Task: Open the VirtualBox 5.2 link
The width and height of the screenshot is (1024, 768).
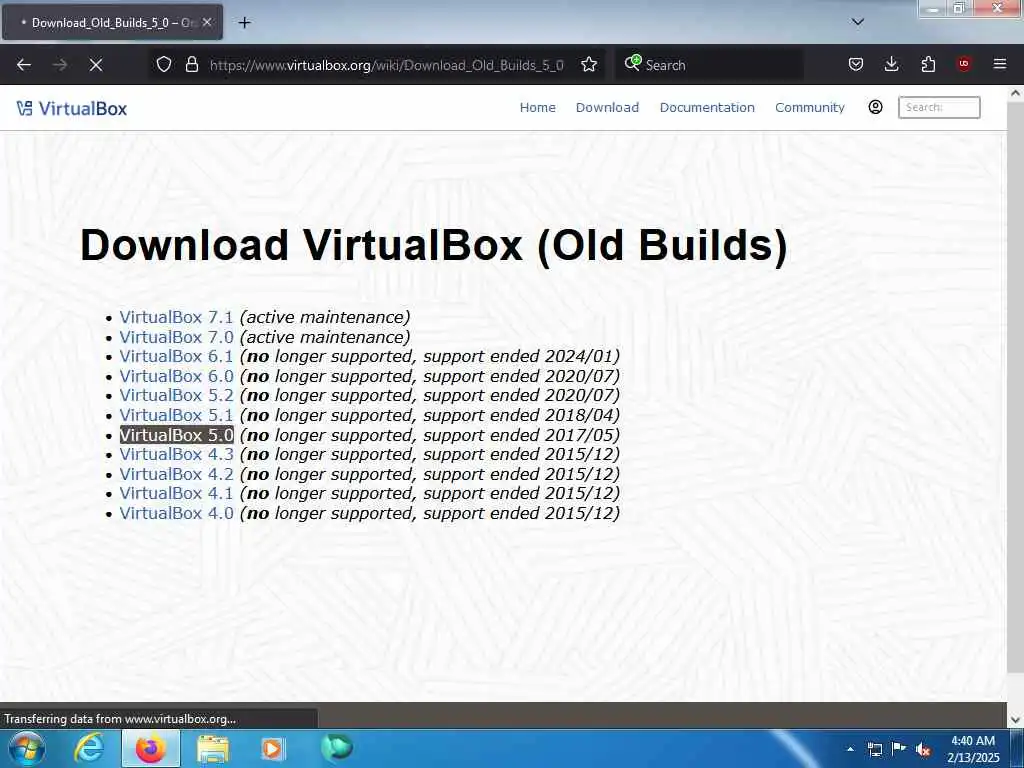Action: (x=176, y=396)
